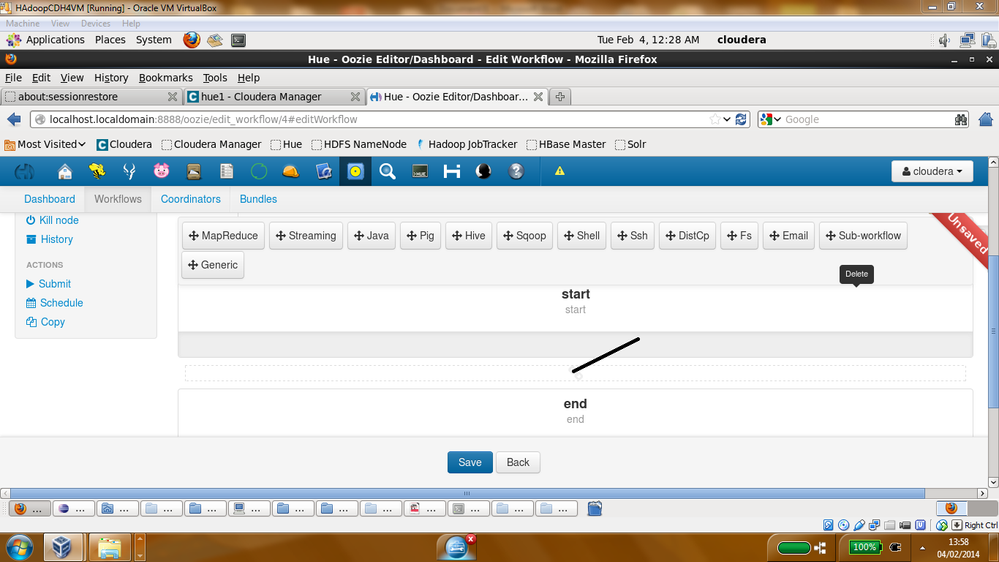999x562 pixels.
Task: Open the File Browser icon
Action: (194, 171)
